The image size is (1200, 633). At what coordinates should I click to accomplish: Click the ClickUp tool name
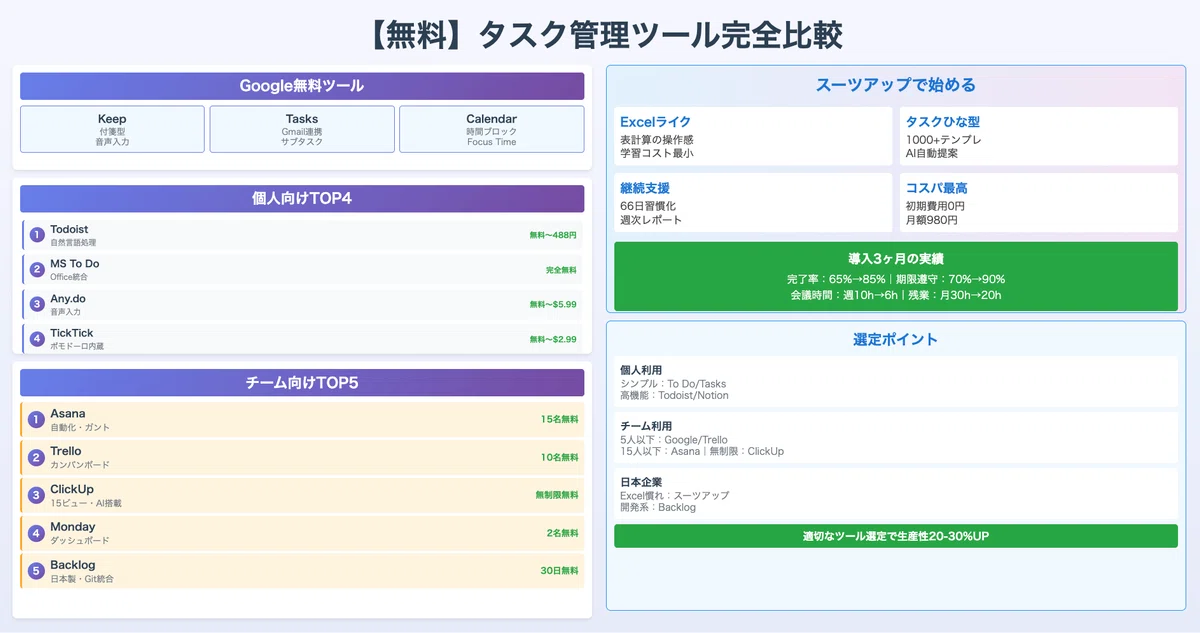(72, 489)
